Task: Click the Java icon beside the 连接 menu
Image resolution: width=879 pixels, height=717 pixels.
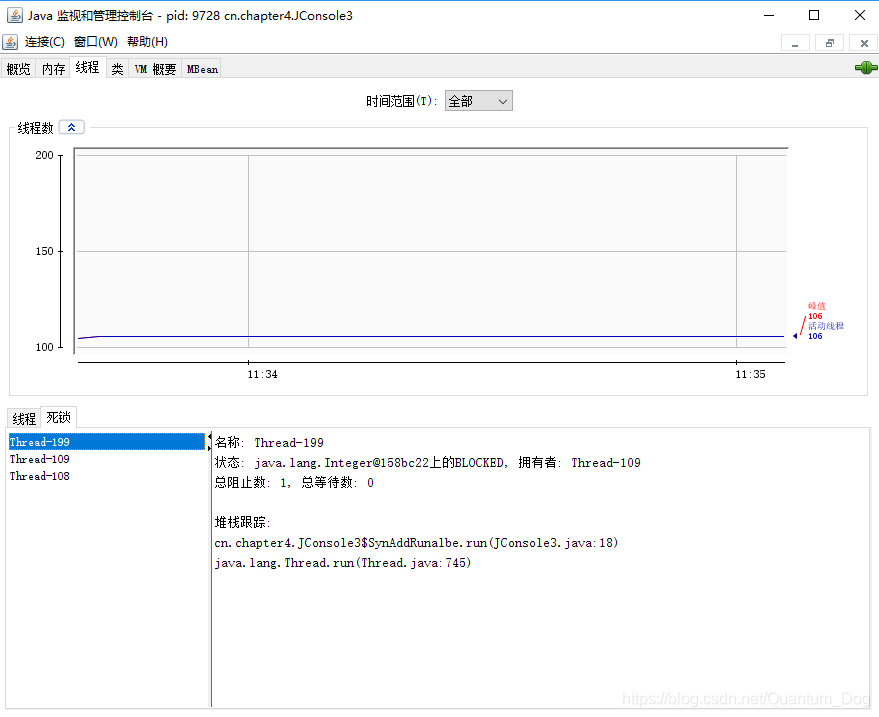Action: point(10,42)
